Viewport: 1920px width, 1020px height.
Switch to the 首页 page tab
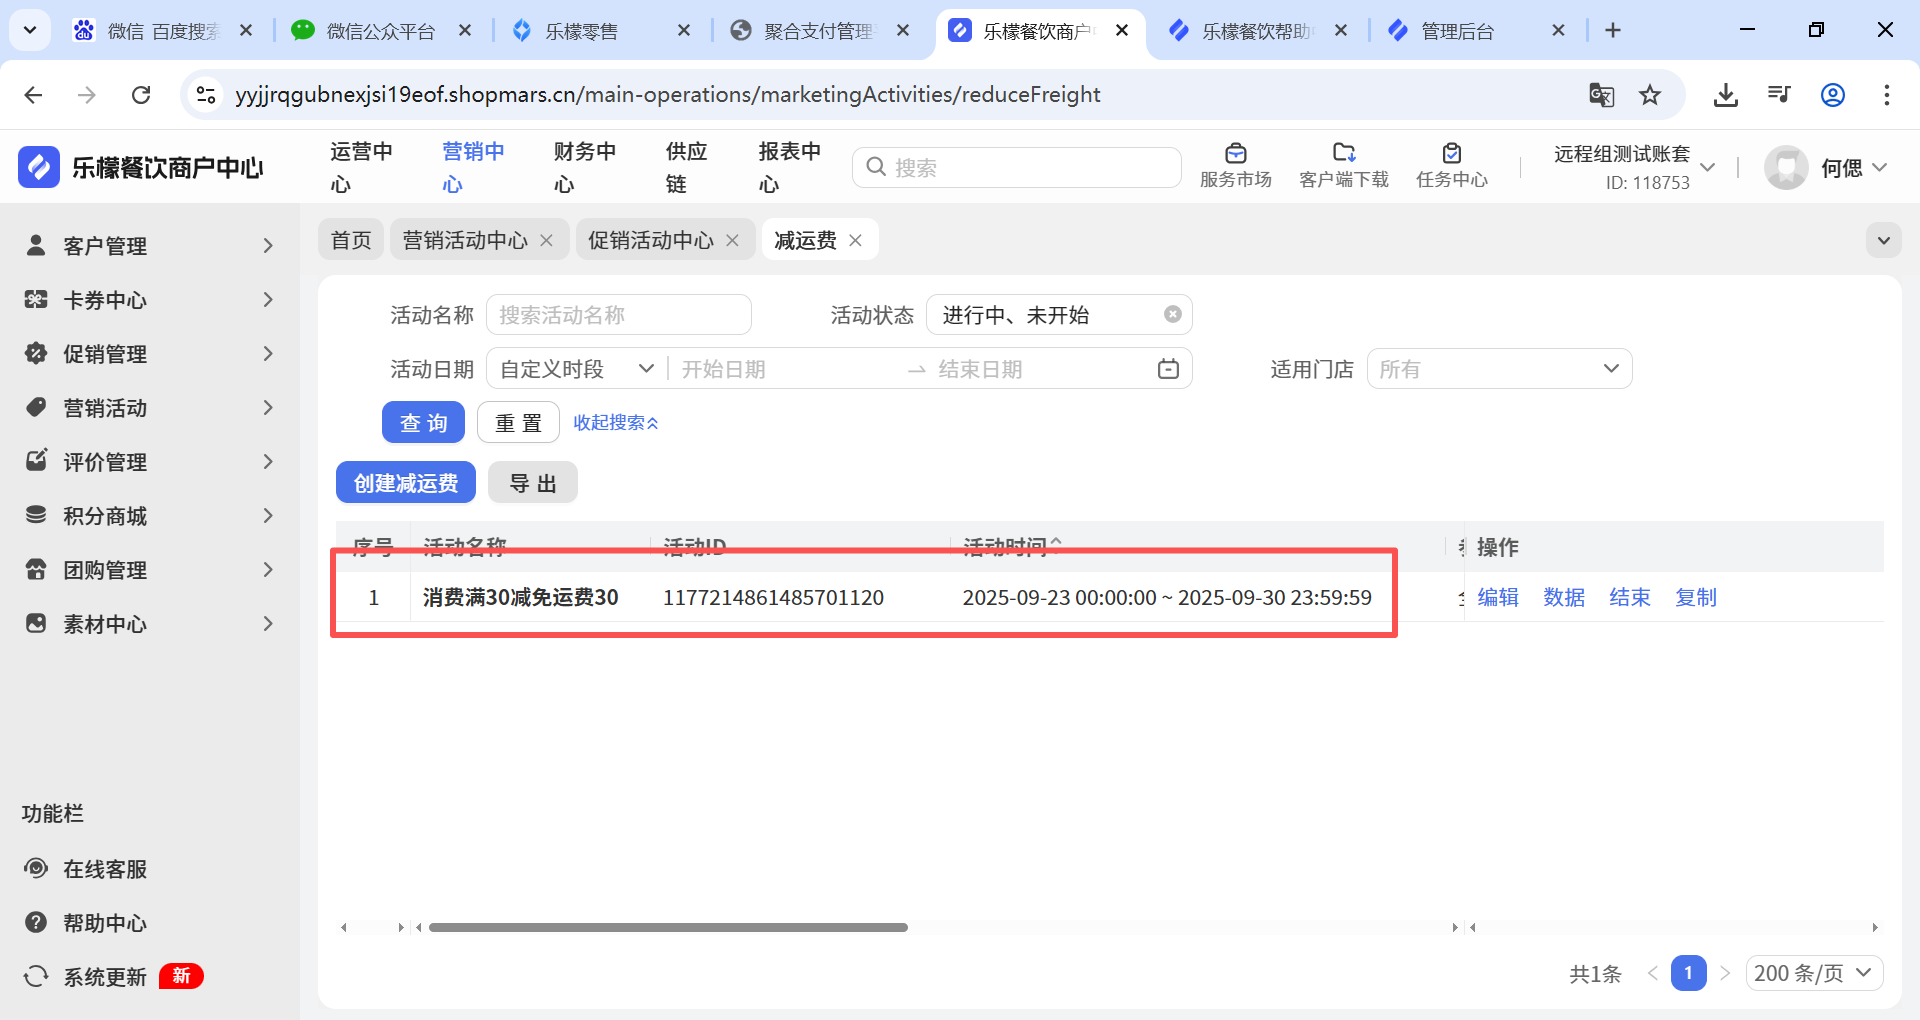pos(351,240)
